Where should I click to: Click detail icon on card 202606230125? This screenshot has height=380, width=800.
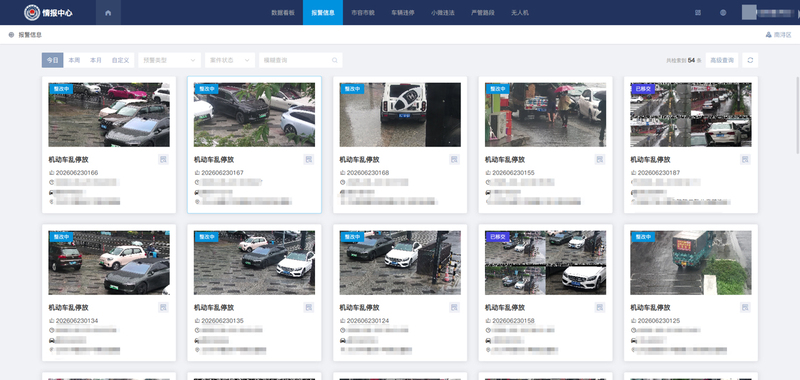click(745, 308)
